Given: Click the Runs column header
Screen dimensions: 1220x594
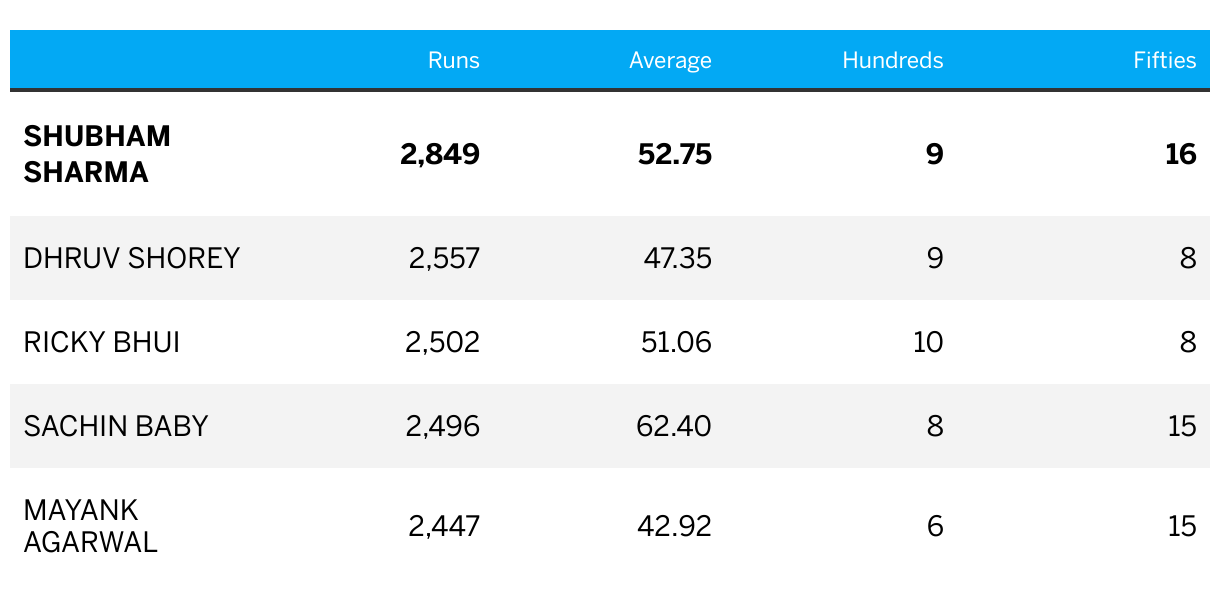Looking at the screenshot, I should click(454, 60).
